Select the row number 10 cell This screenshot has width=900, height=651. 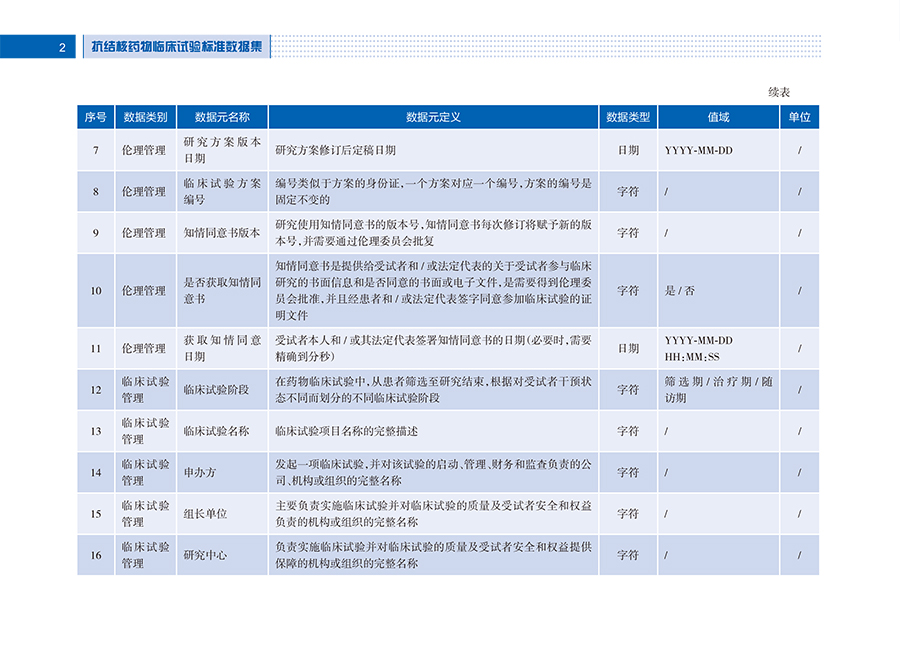[96, 291]
